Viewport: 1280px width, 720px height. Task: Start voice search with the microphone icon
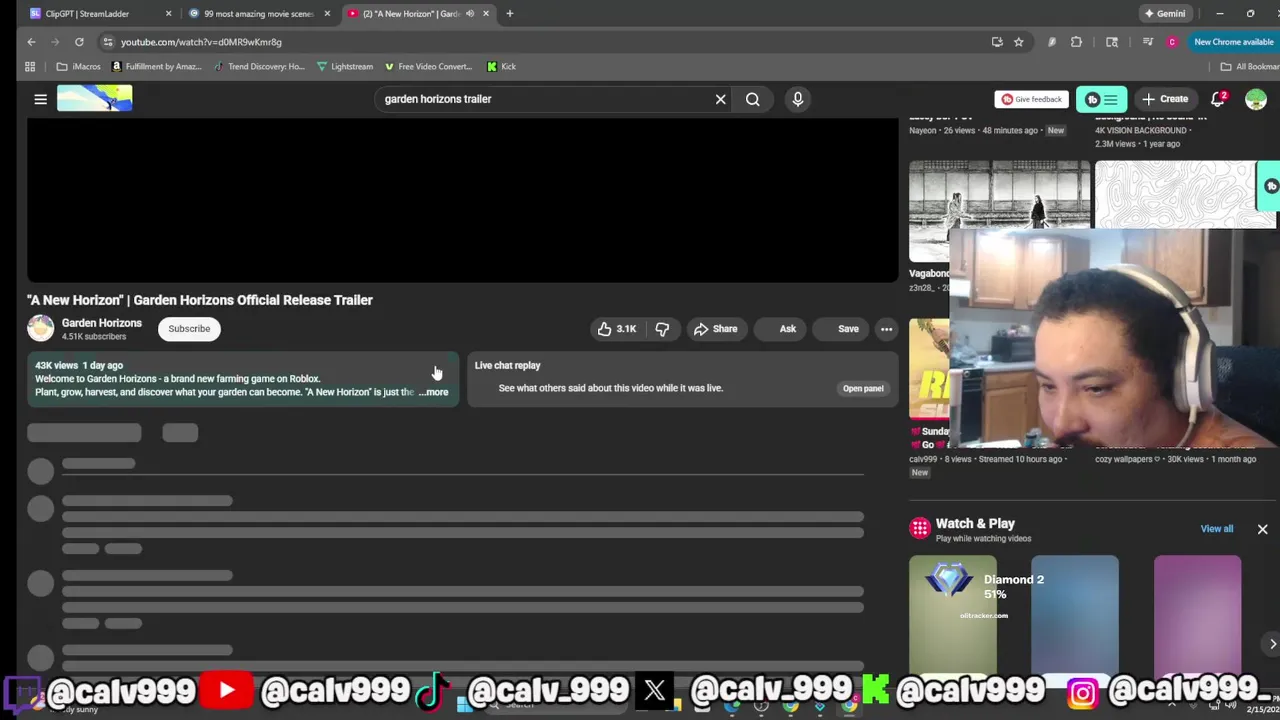click(x=797, y=99)
